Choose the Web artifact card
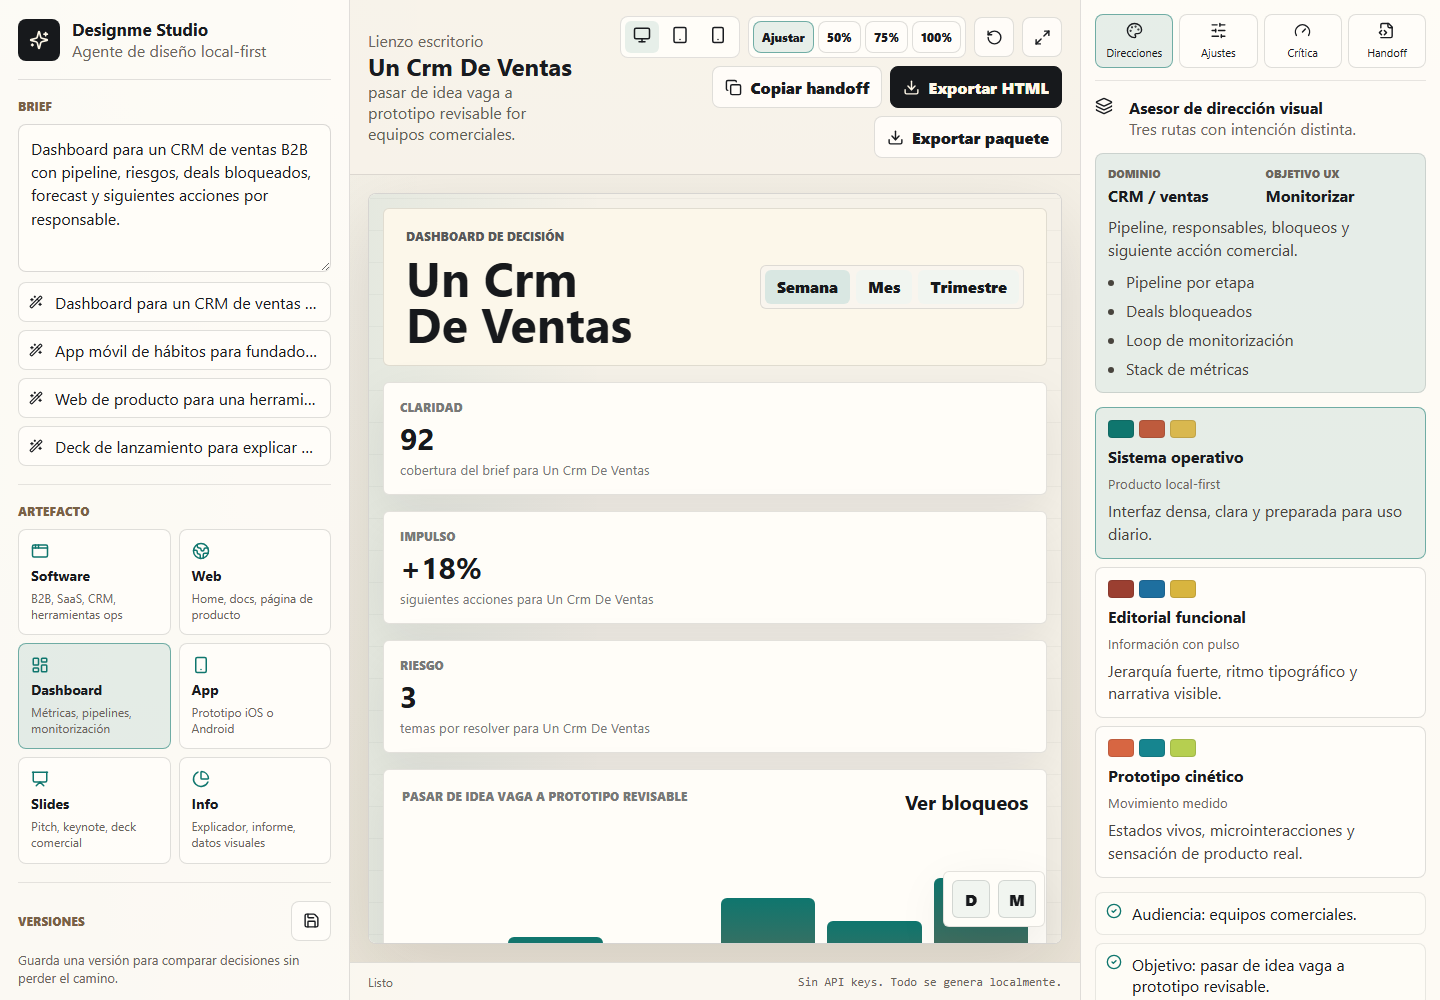The width and height of the screenshot is (1440, 1000). click(255, 582)
